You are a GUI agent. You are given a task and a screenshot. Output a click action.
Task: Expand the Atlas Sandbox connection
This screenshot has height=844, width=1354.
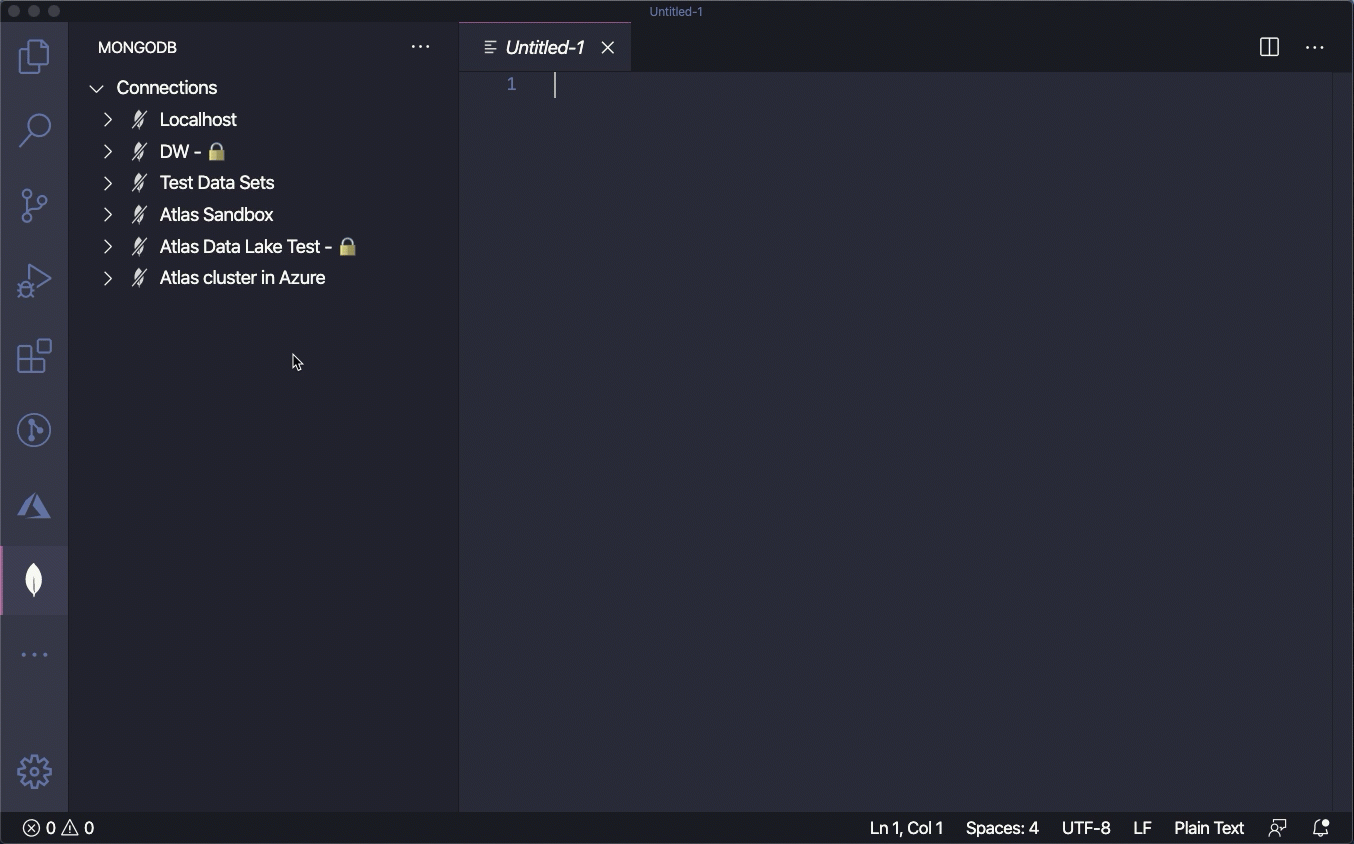point(108,215)
